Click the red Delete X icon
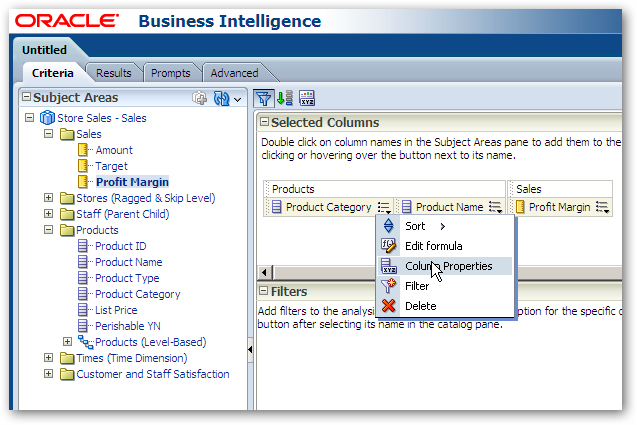This screenshot has height=425, width=637. 388,306
